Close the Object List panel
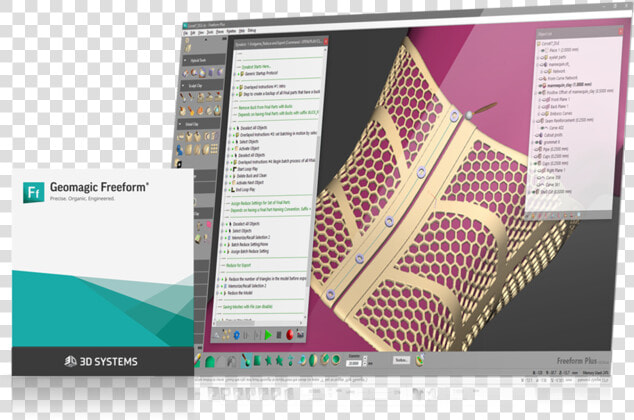Image resolution: width=634 pixels, height=420 pixels. (621, 31)
